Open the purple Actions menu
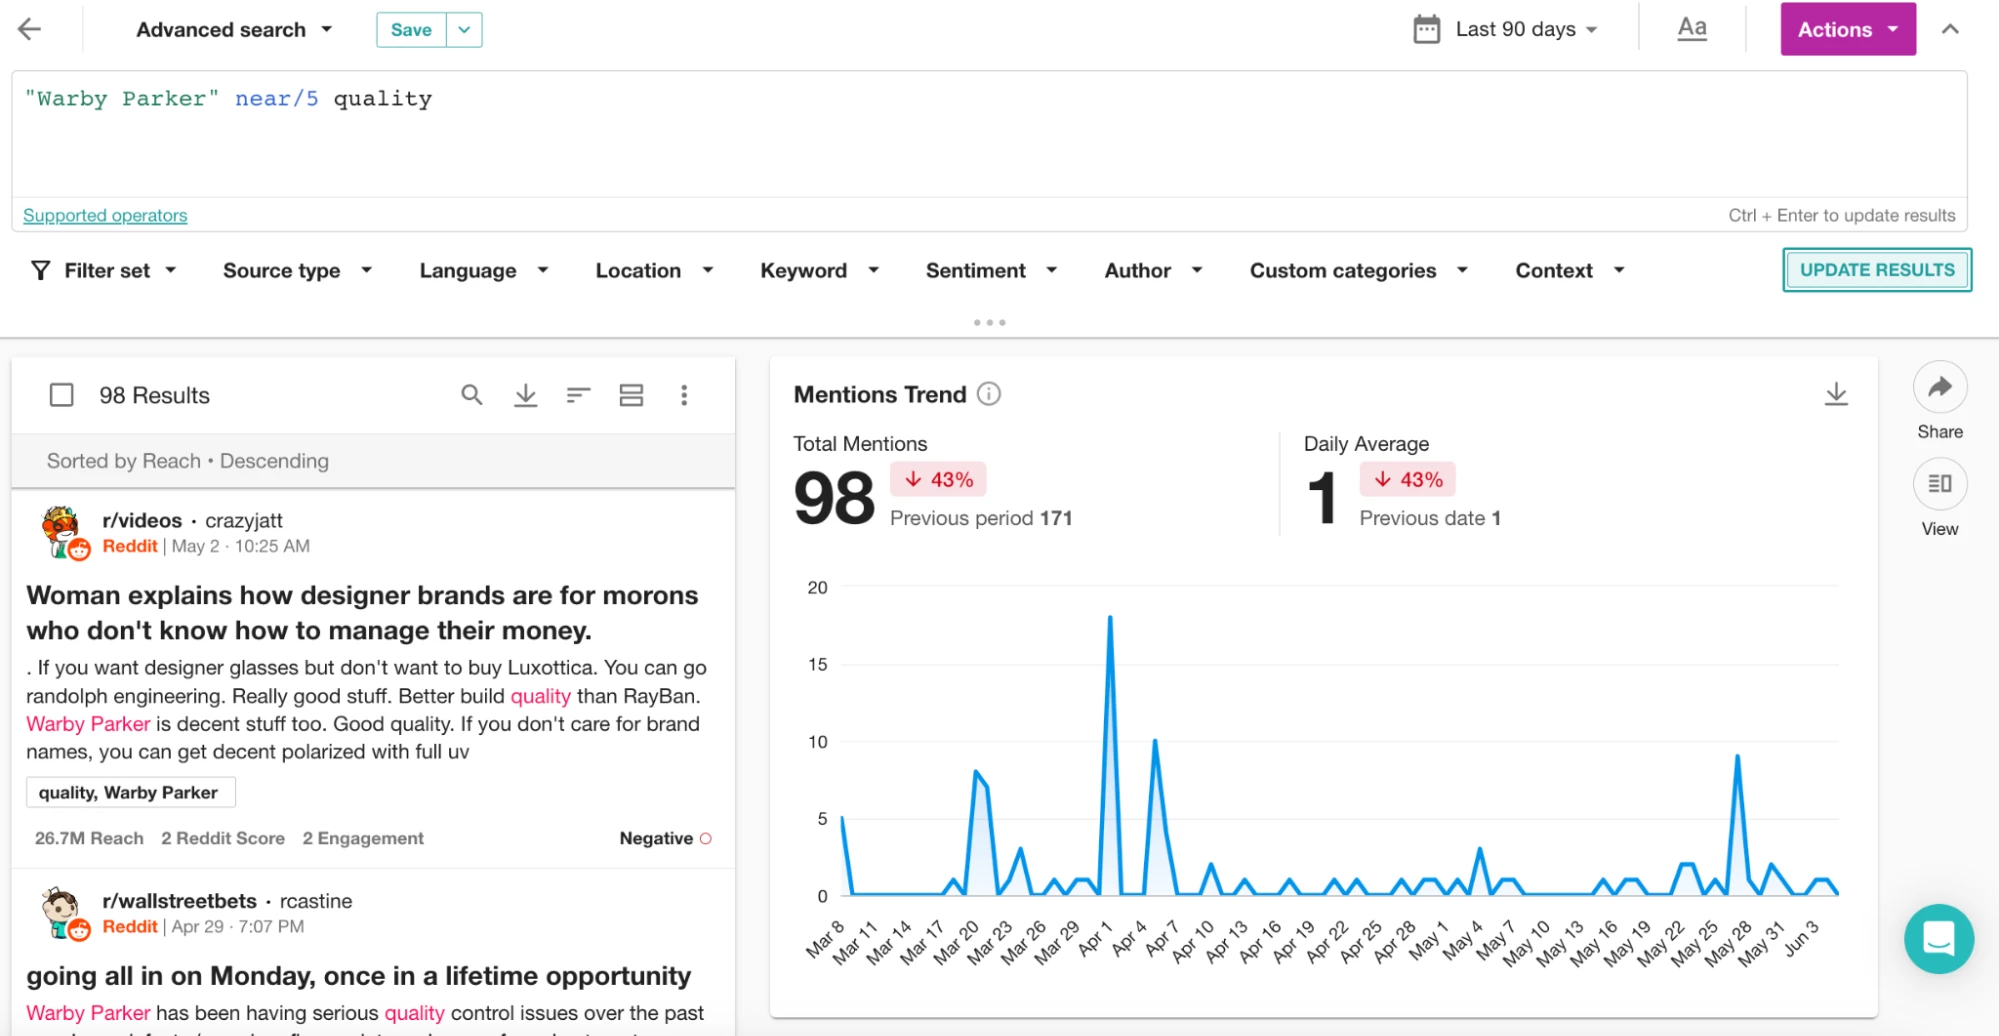Screen dimensions: 1999x1036 tap(1847, 29)
